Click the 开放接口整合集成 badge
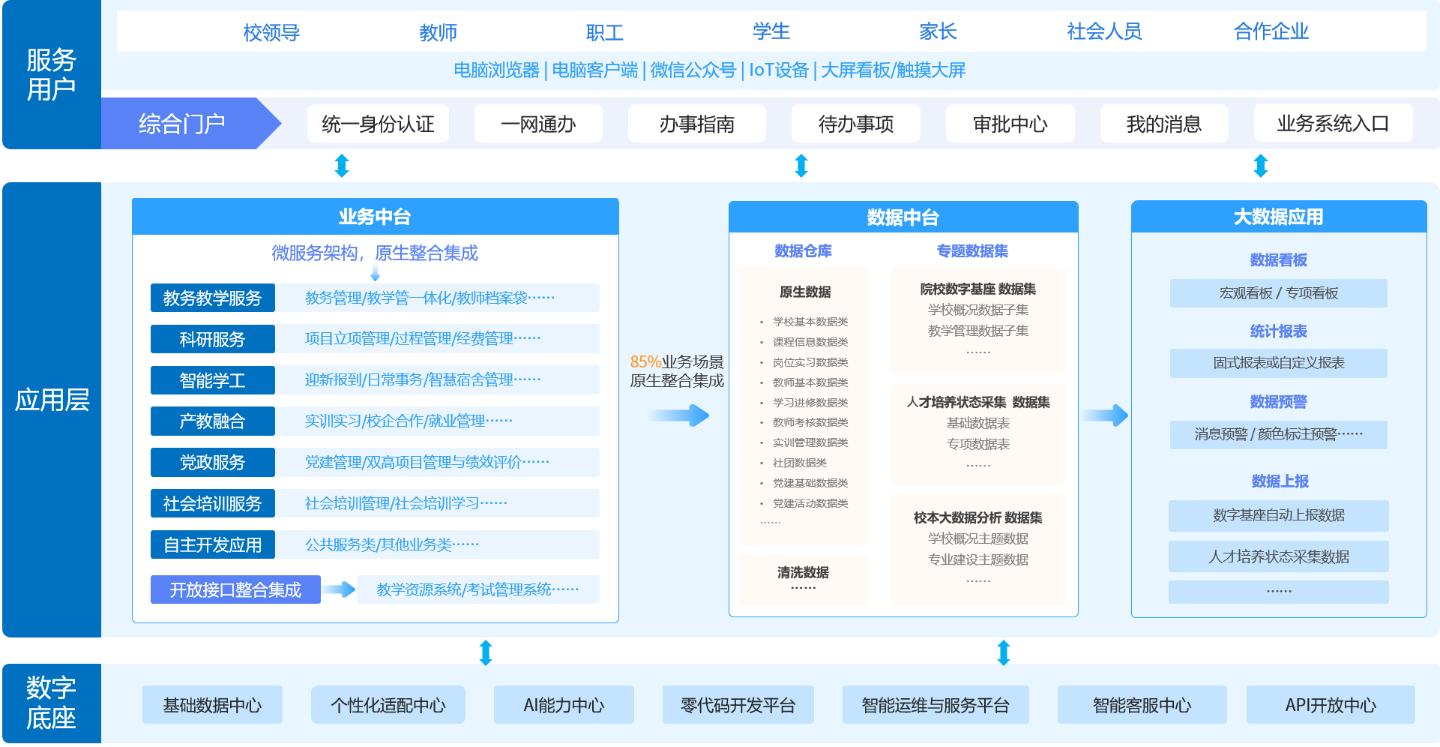1440x747 pixels. click(234, 589)
